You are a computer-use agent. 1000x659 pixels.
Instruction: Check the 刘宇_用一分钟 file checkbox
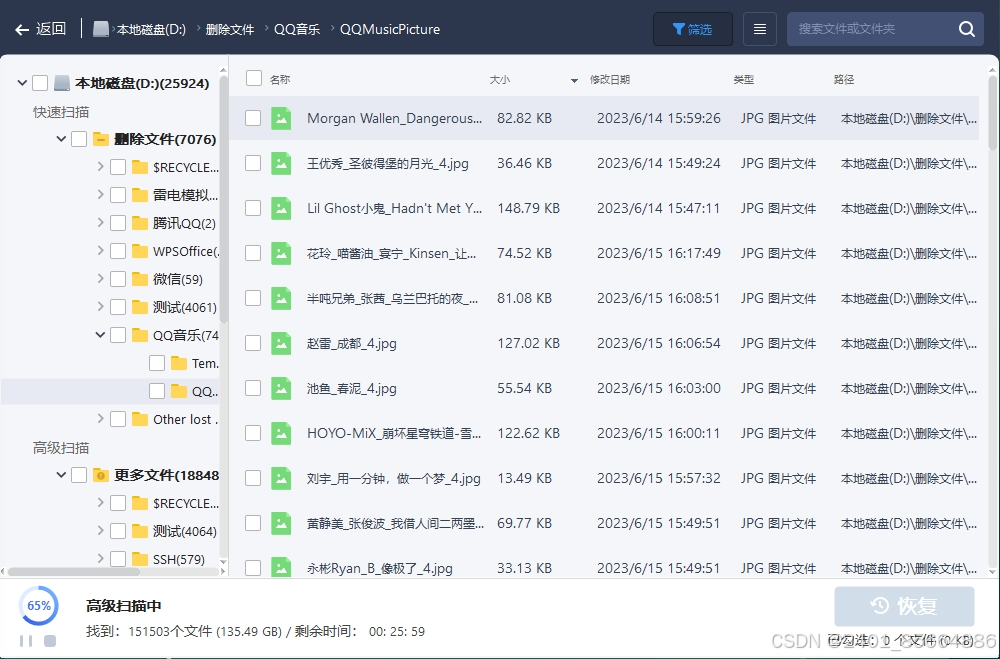pos(253,478)
